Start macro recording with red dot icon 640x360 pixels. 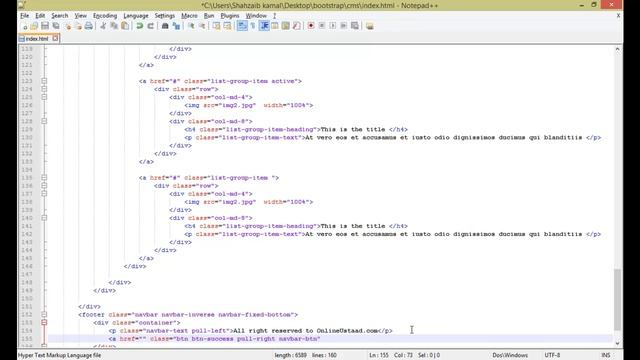click(x=311, y=26)
